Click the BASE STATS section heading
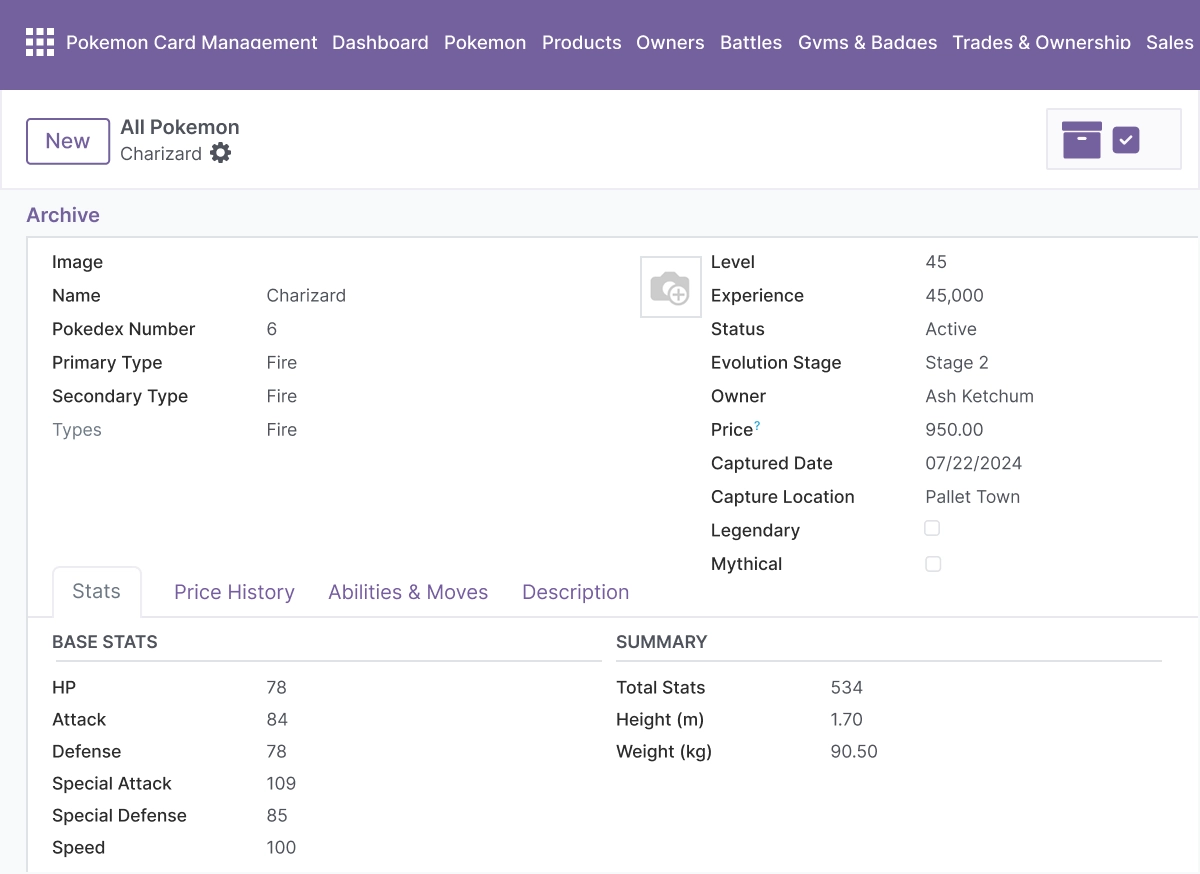 [105, 642]
